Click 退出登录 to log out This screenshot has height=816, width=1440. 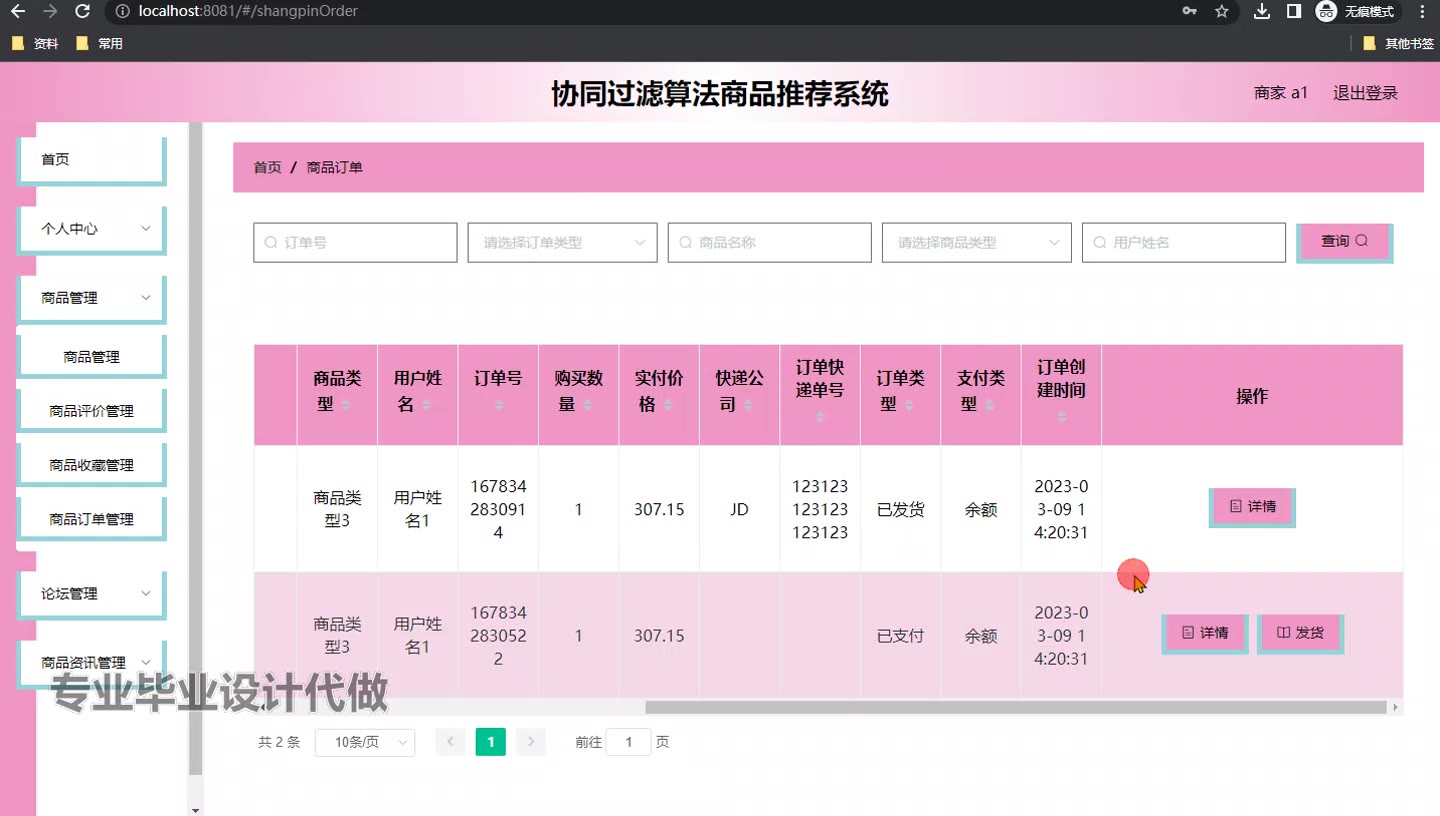pos(1365,93)
